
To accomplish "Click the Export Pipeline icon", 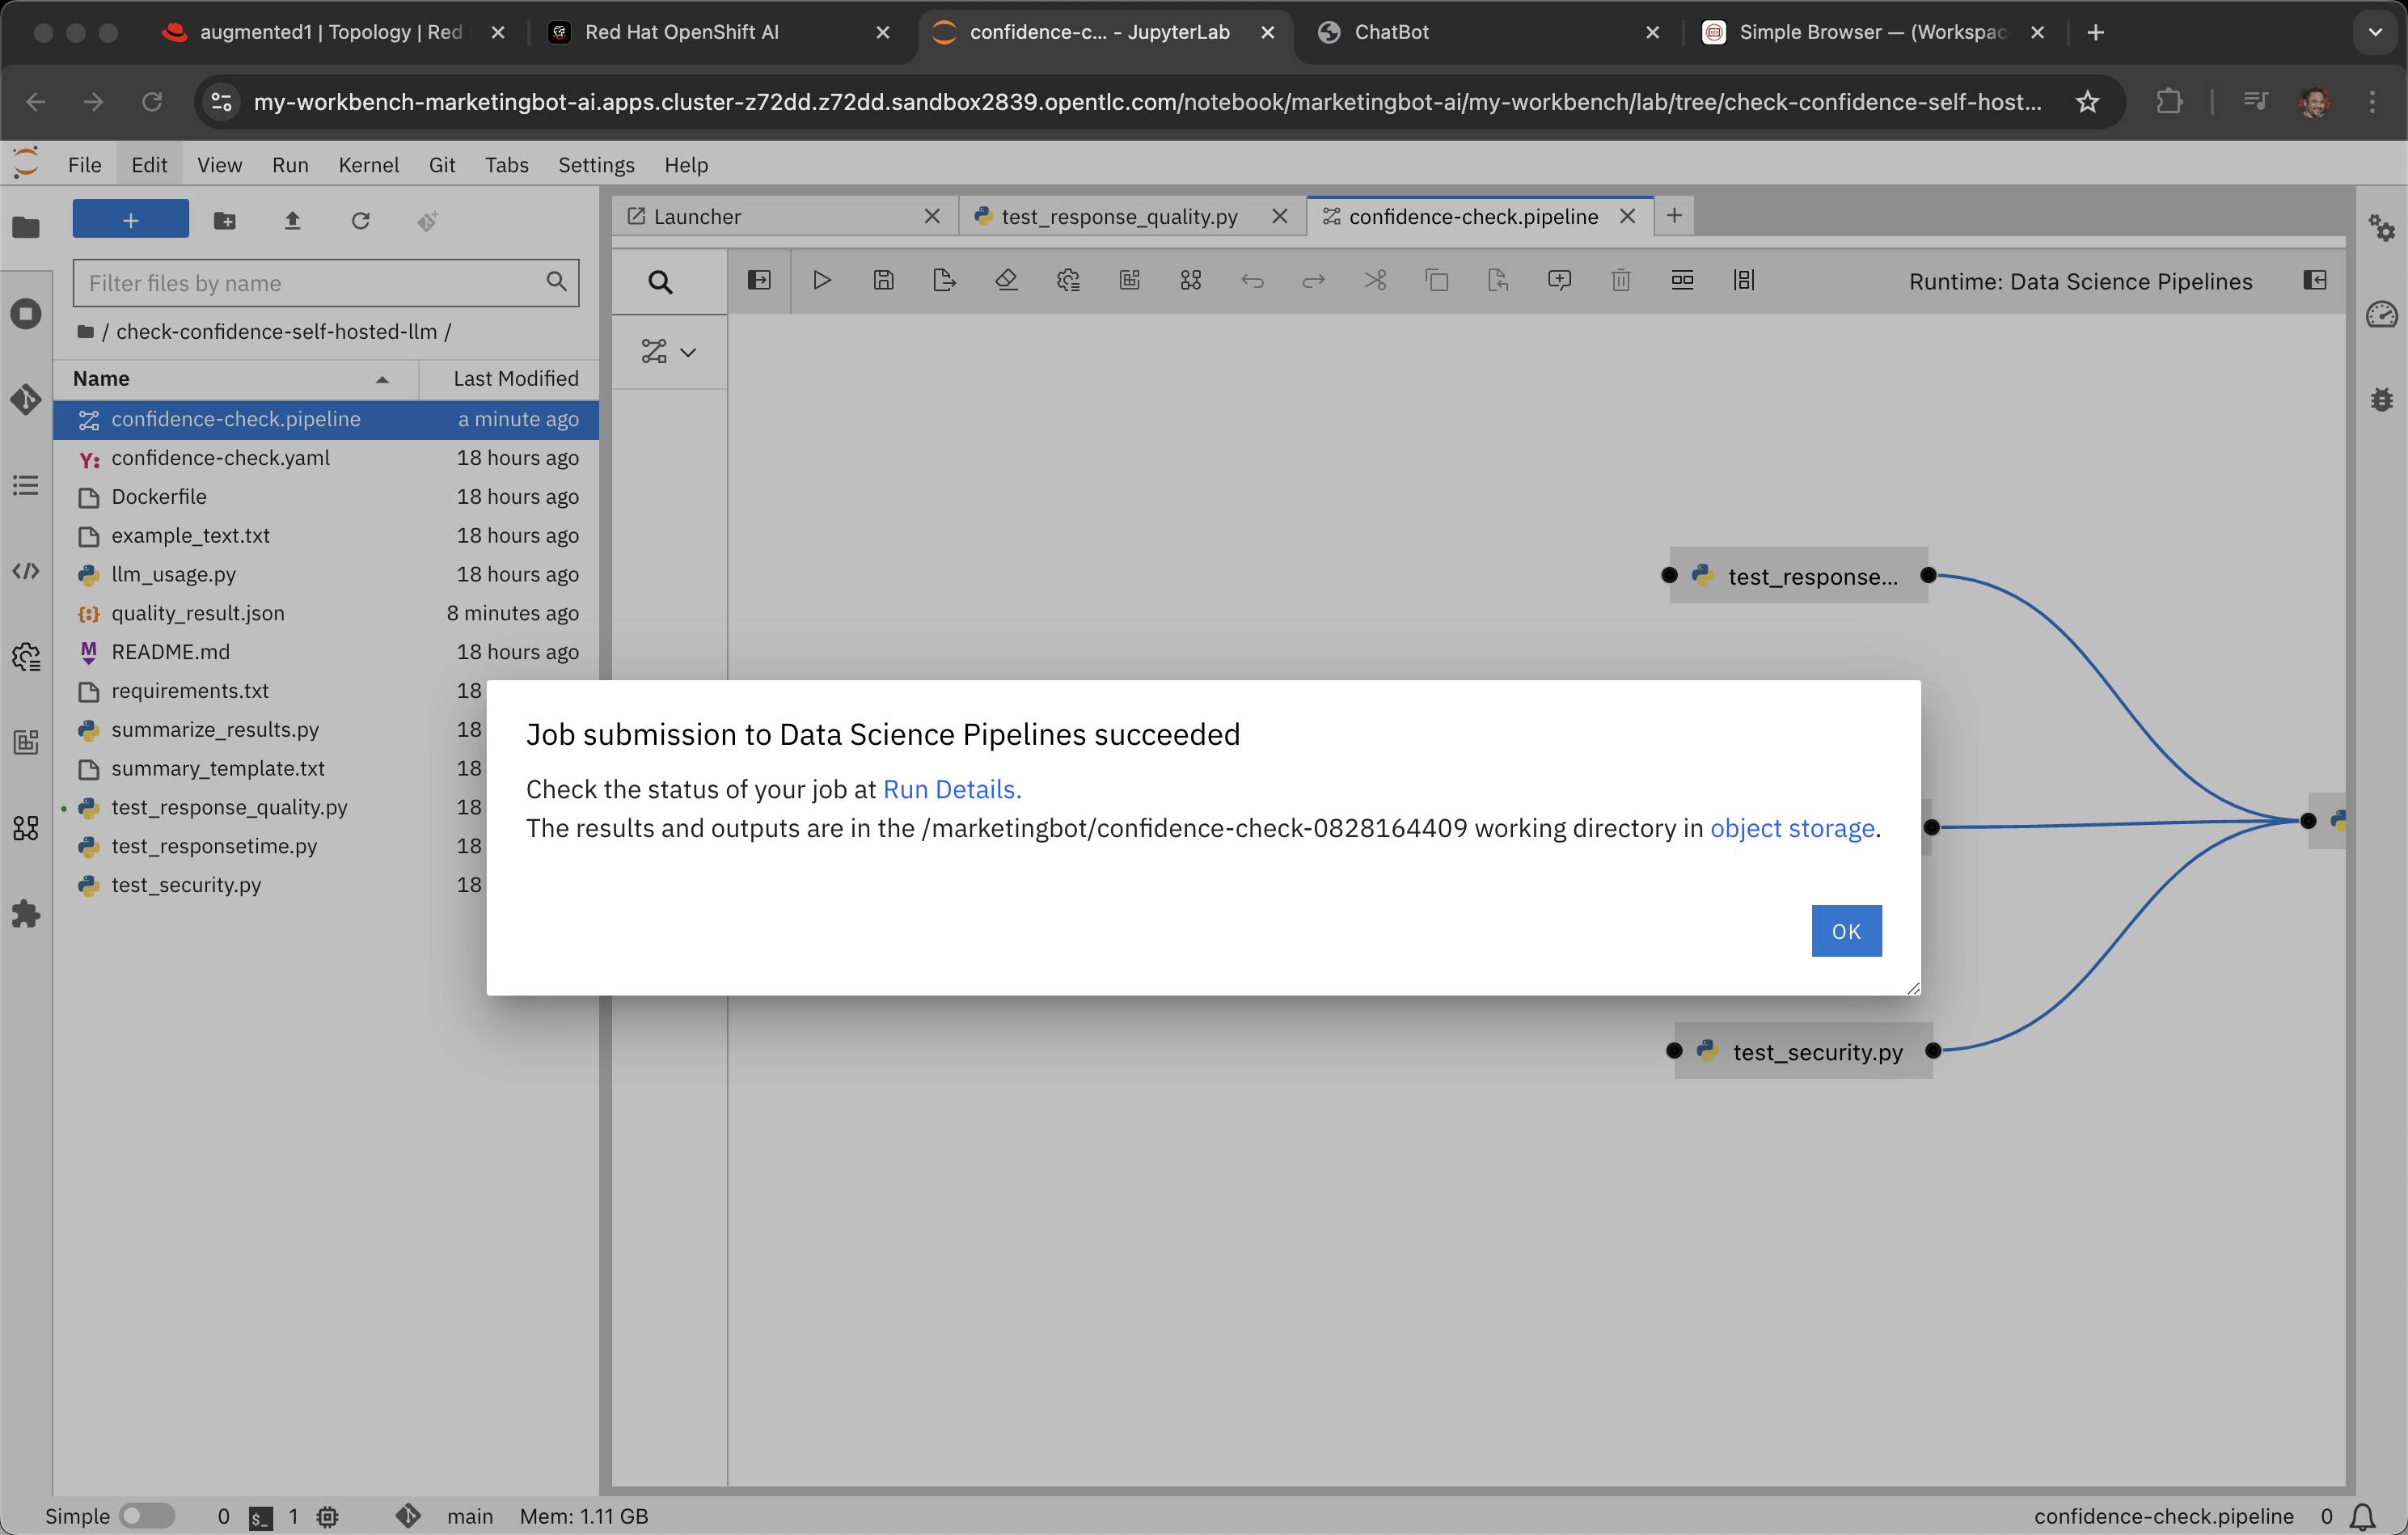I will point(944,281).
